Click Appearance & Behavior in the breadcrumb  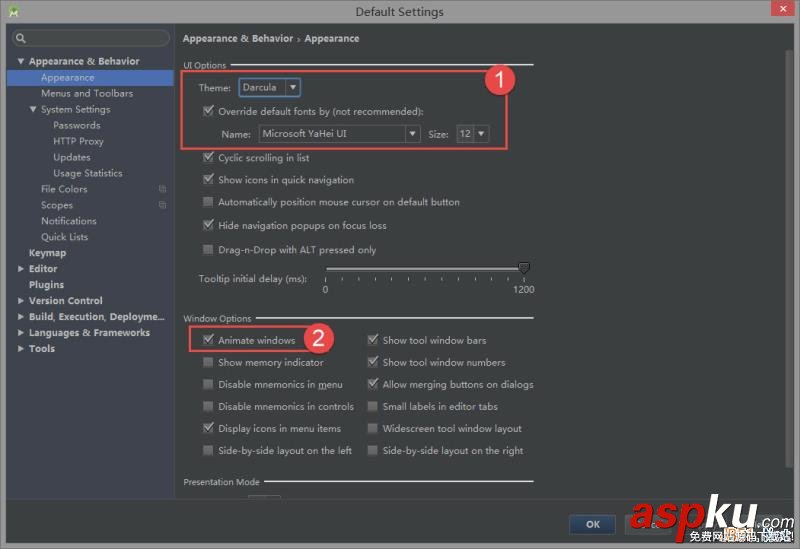click(238, 38)
